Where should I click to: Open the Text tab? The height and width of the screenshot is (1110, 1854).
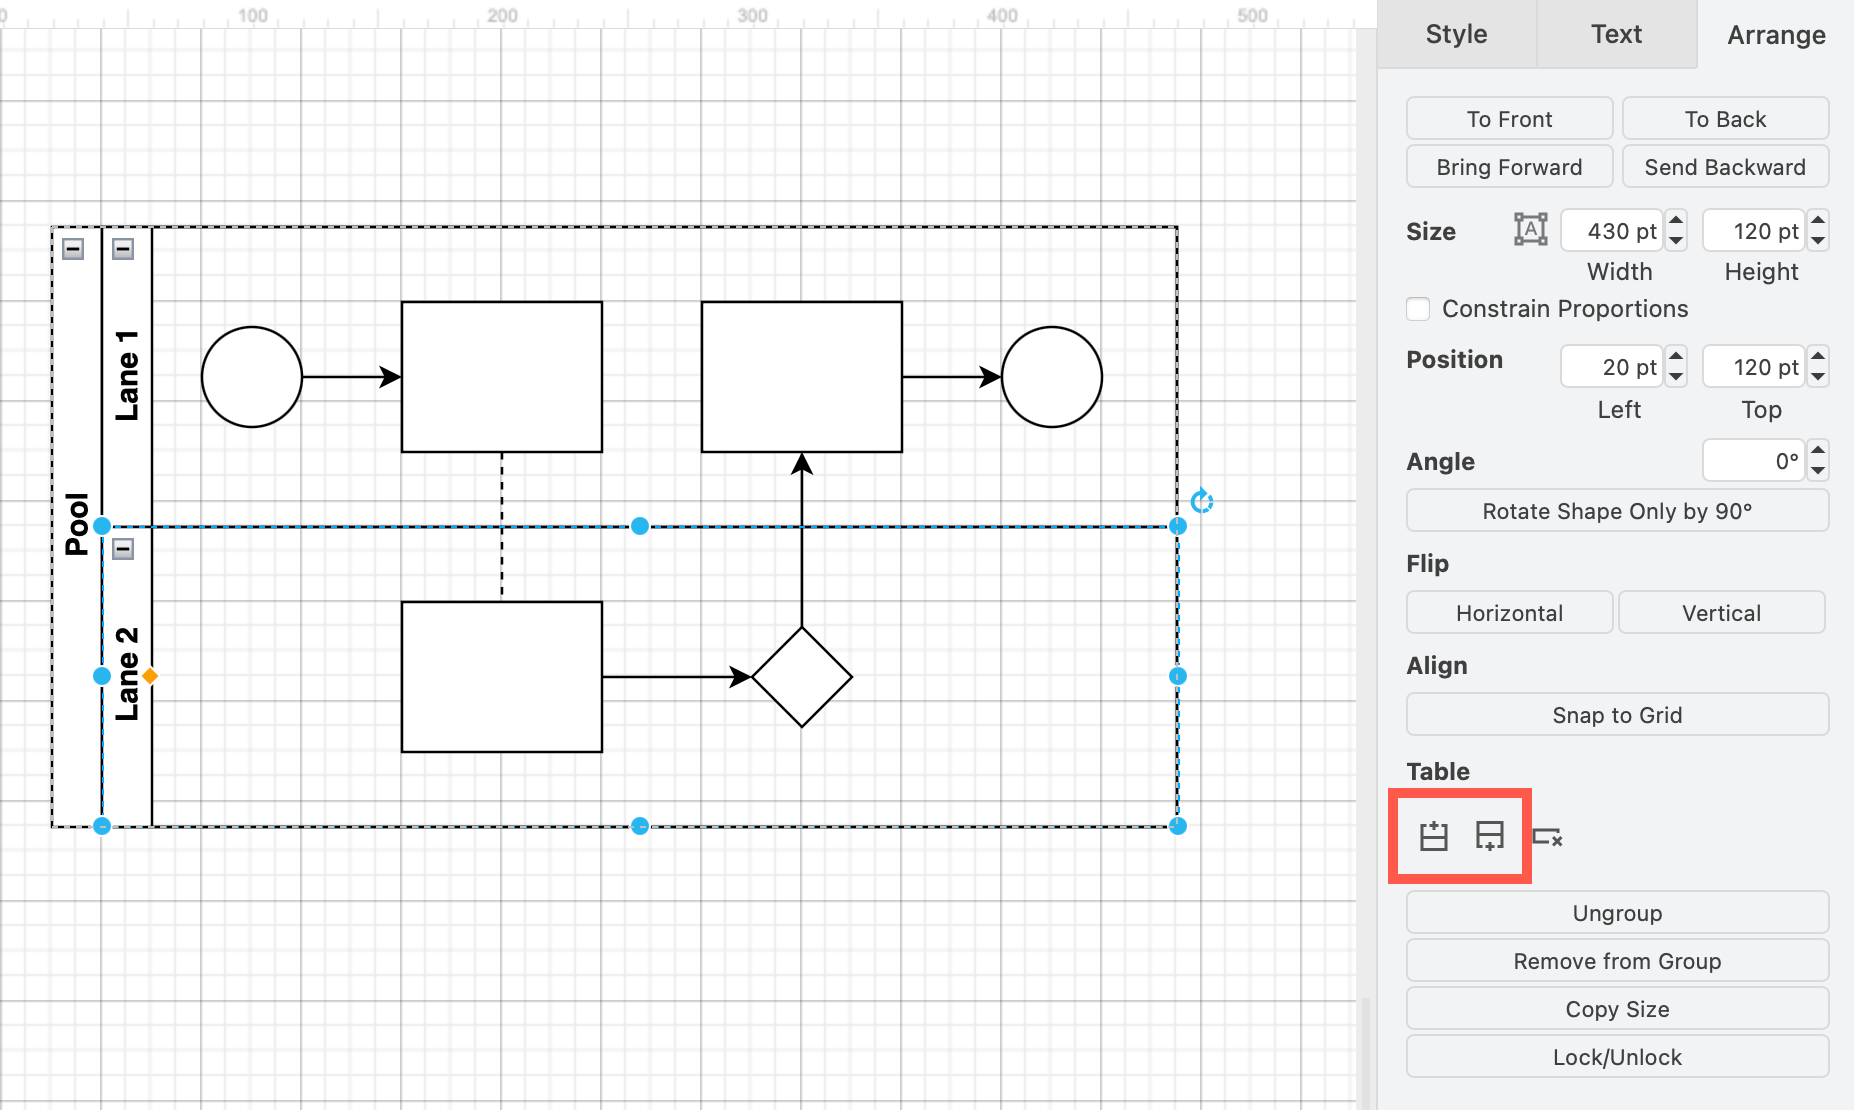click(x=1616, y=34)
